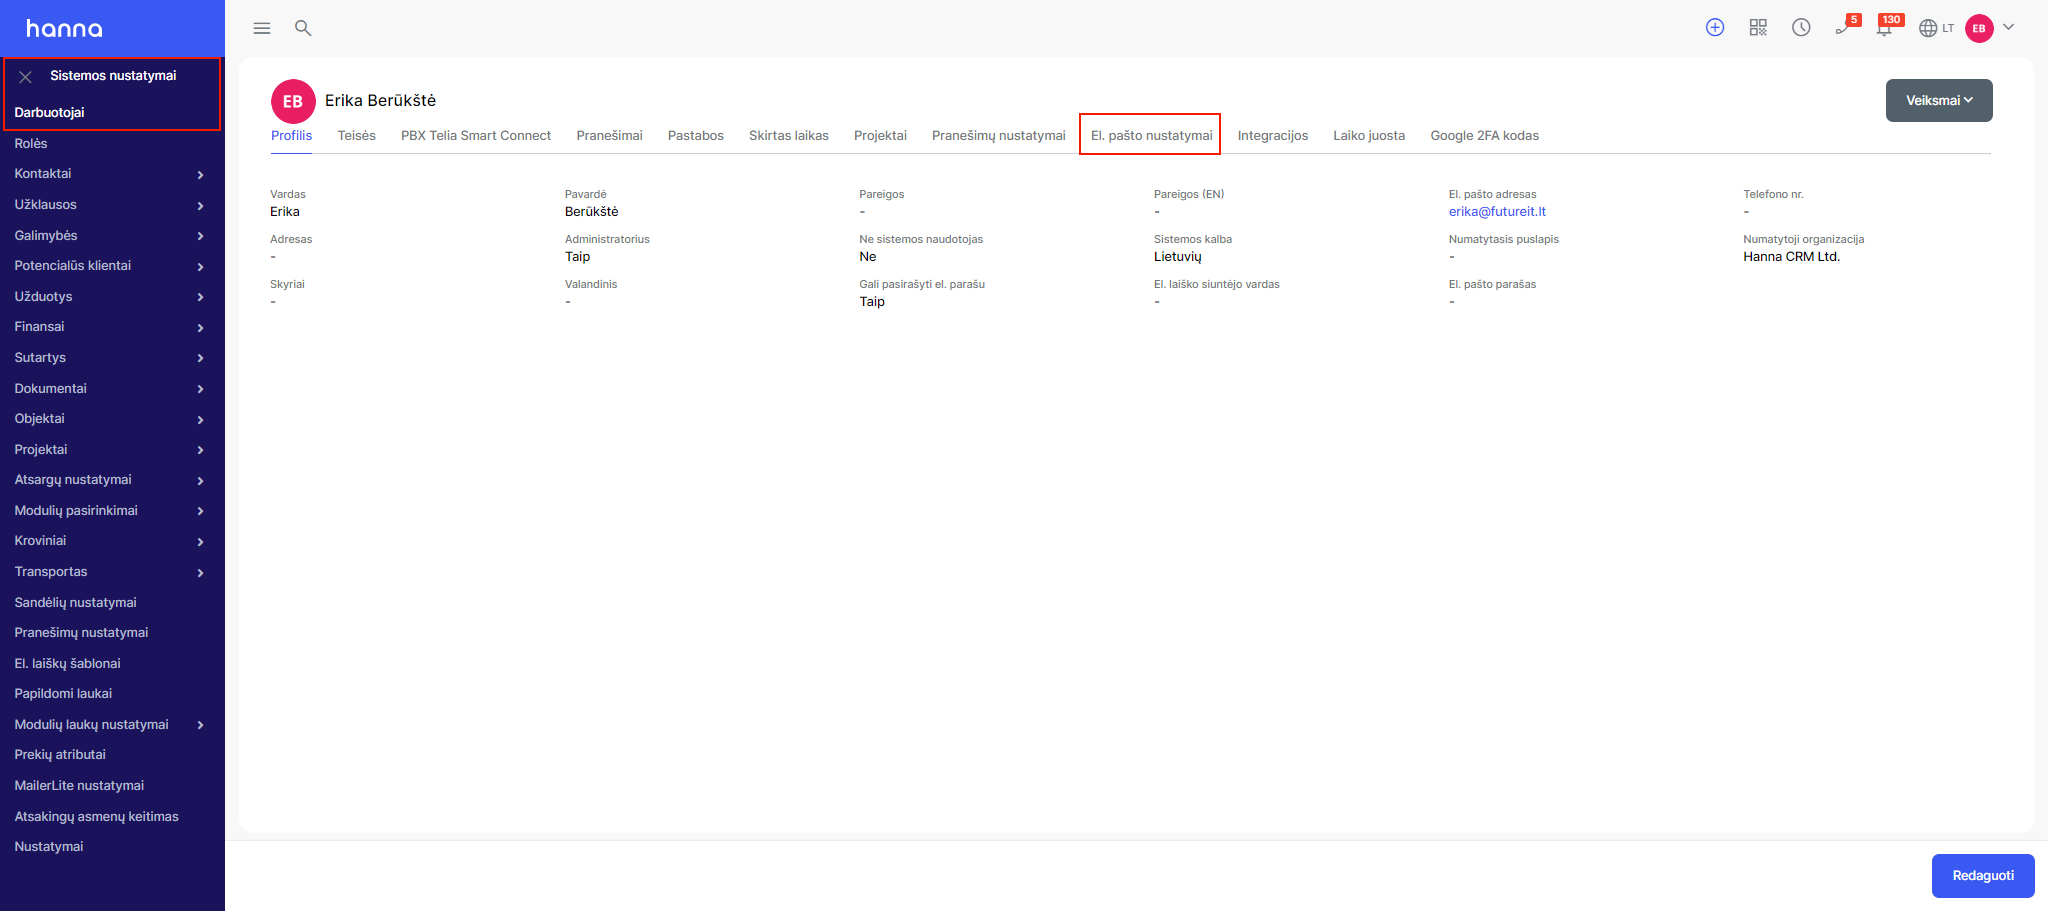Open the Skirtas laikas tab
The image size is (2048, 911).
click(789, 135)
